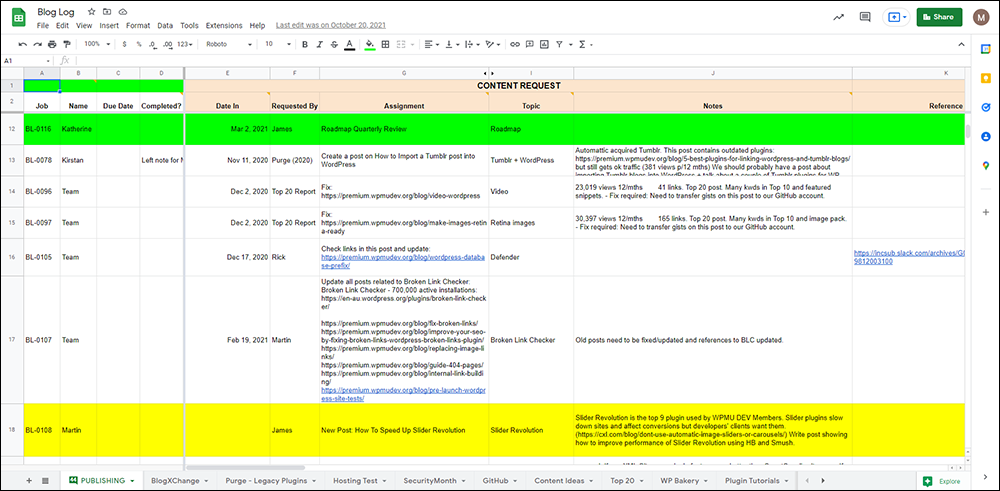The width and height of the screenshot is (1000, 491).
Task: Open the borders menu
Action: pyautogui.click(x=385, y=45)
